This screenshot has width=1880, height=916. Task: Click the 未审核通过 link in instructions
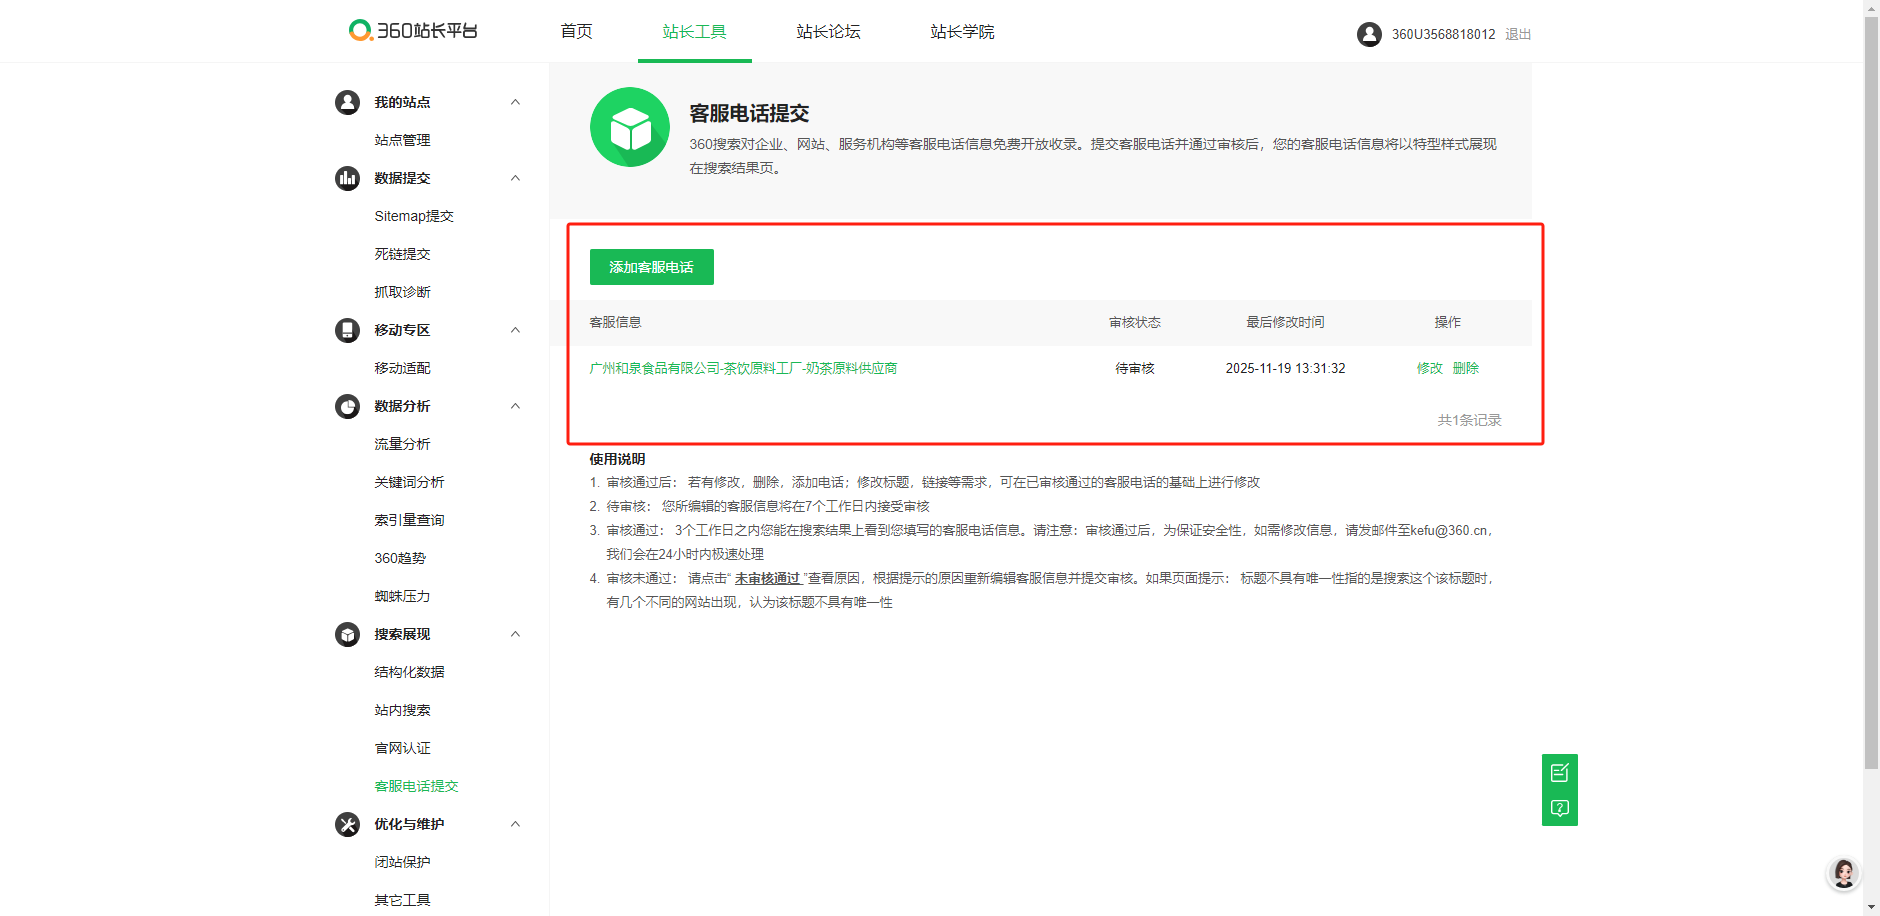click(x=768, y=578)
